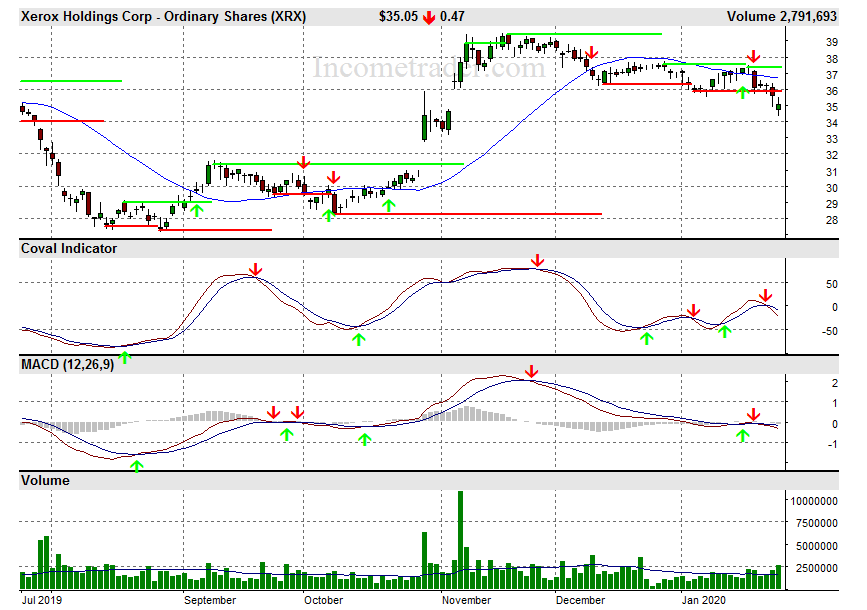Click the red sell arrow at MACD's November peak
This screenshot has height=610, width=867.
point(531,371)
